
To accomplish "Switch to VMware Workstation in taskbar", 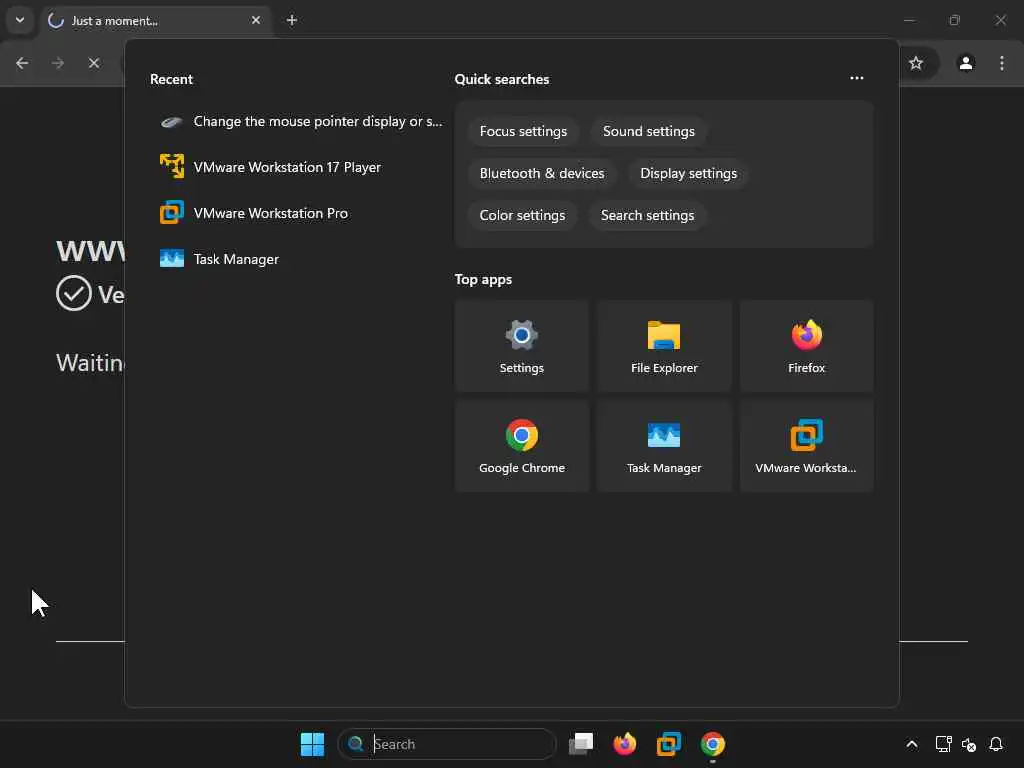I will click(x=669, y=744).
